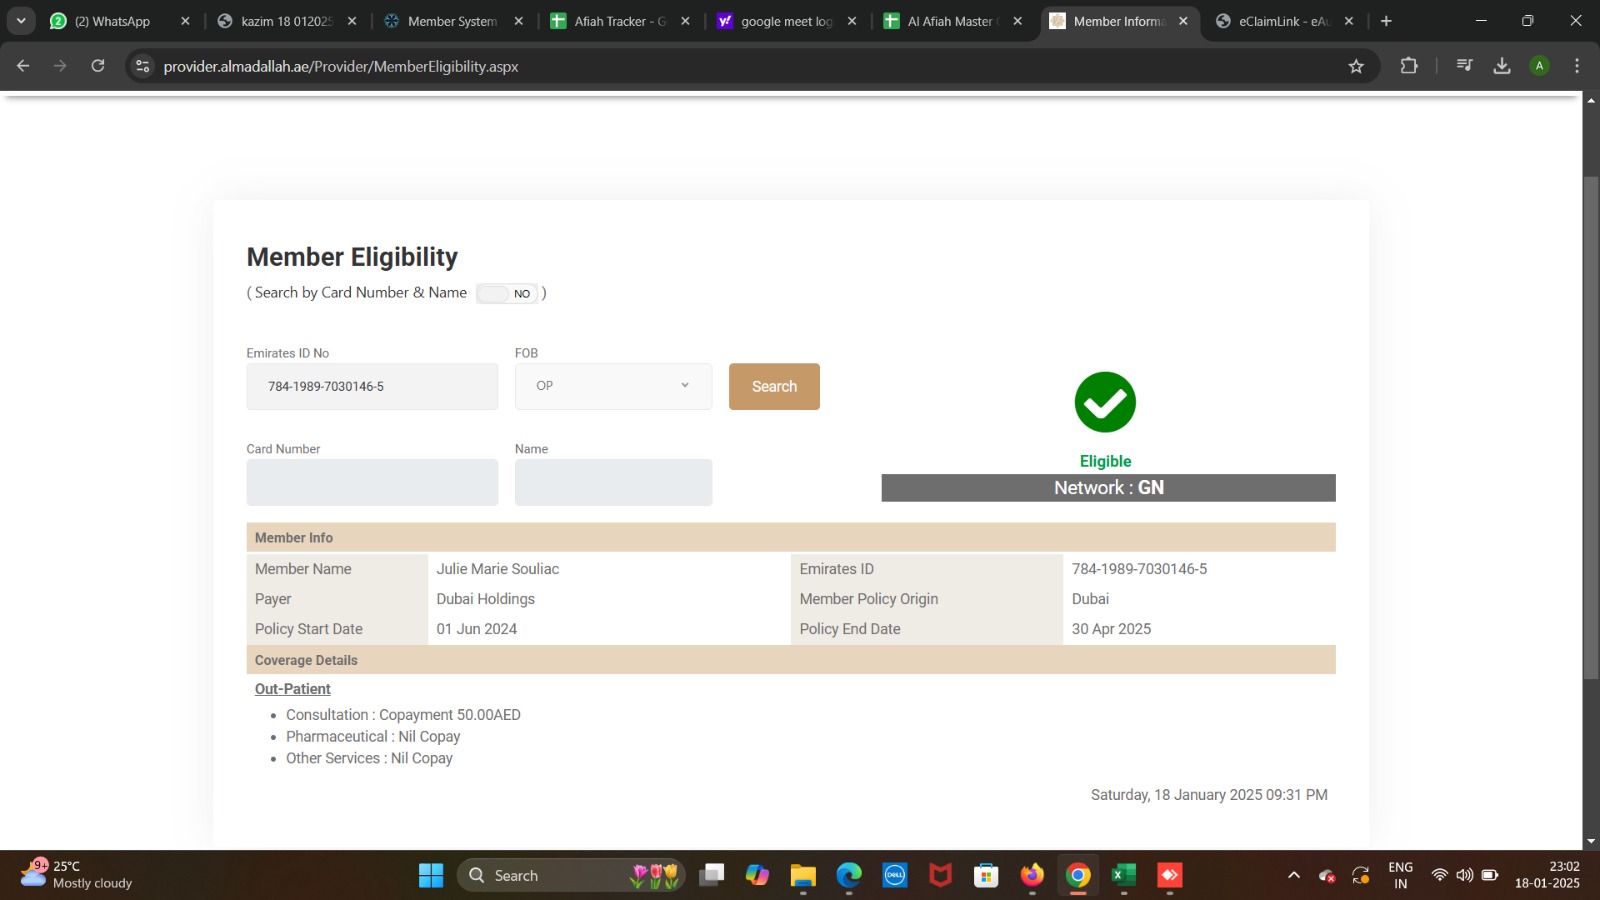Open the weather widget showing 25°C
Viewport: 1600px width, 900px height.
click(77, 875)
